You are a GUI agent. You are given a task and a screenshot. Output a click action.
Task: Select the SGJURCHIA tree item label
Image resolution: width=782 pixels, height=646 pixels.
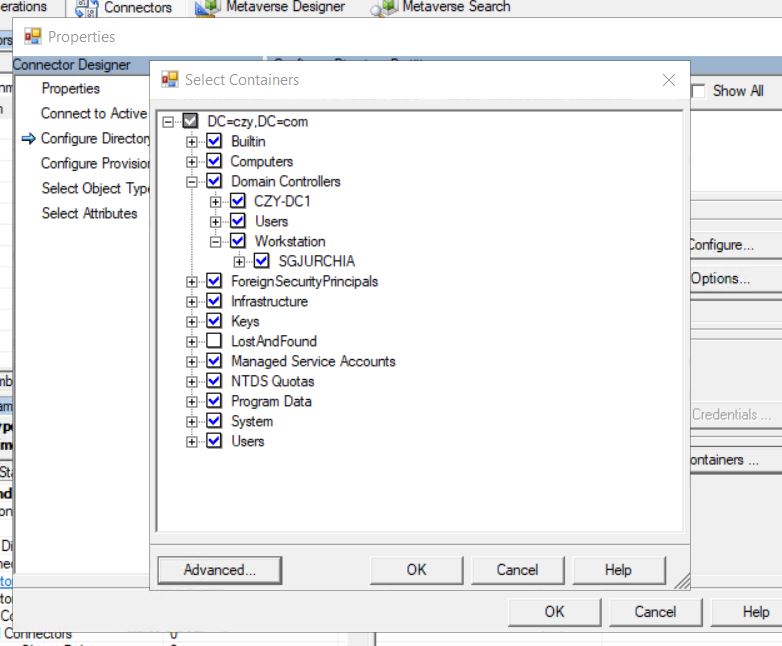pyautogui.click(x=317, y=261)
